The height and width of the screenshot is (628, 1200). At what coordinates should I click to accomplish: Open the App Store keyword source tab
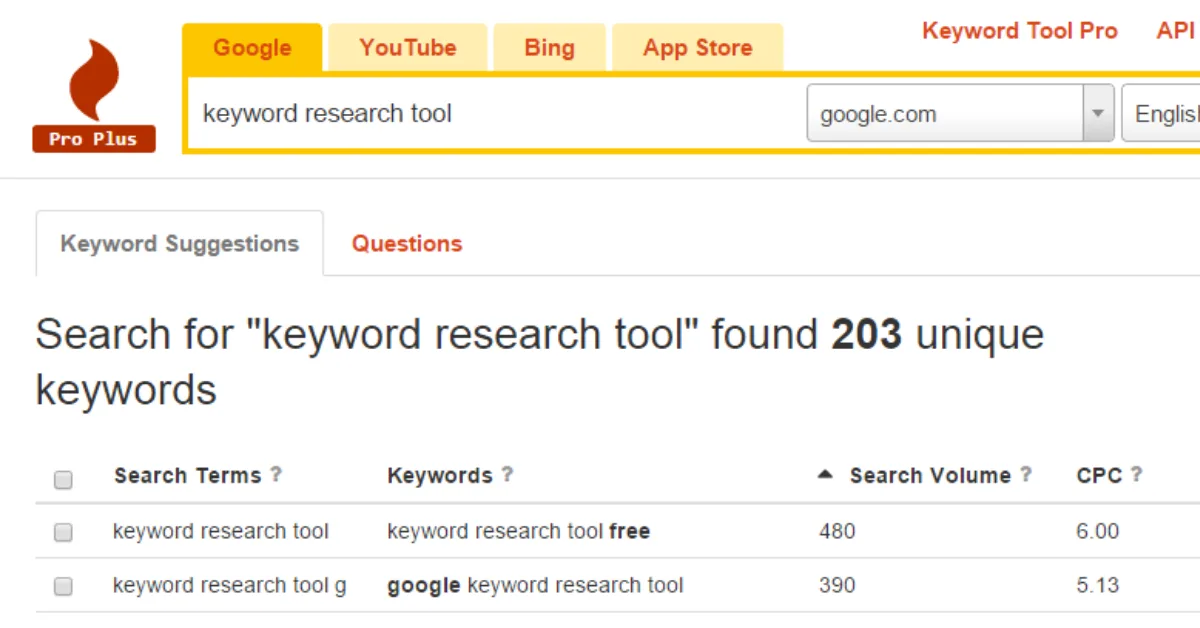697,47
